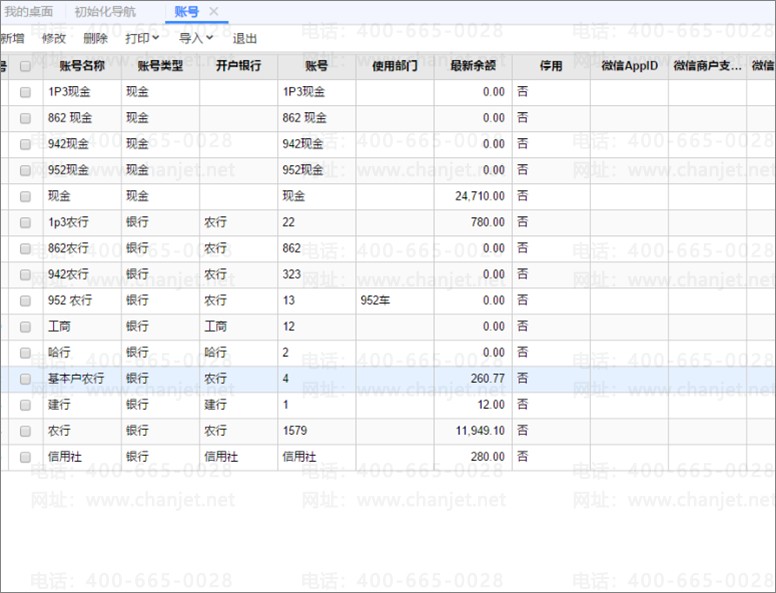This screenshot has height=593, width=776.
Task: Select account name 942农行
Action: [x=68, y=275]
